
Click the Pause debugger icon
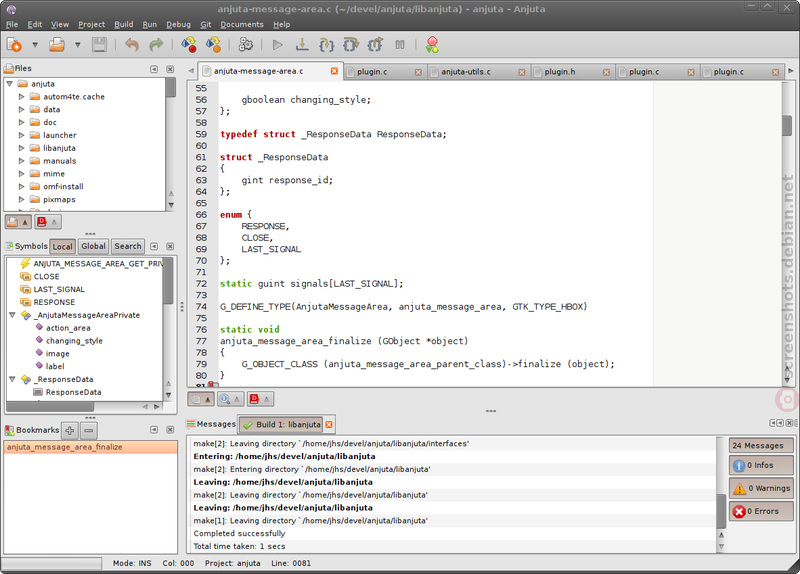coord(400,45)
